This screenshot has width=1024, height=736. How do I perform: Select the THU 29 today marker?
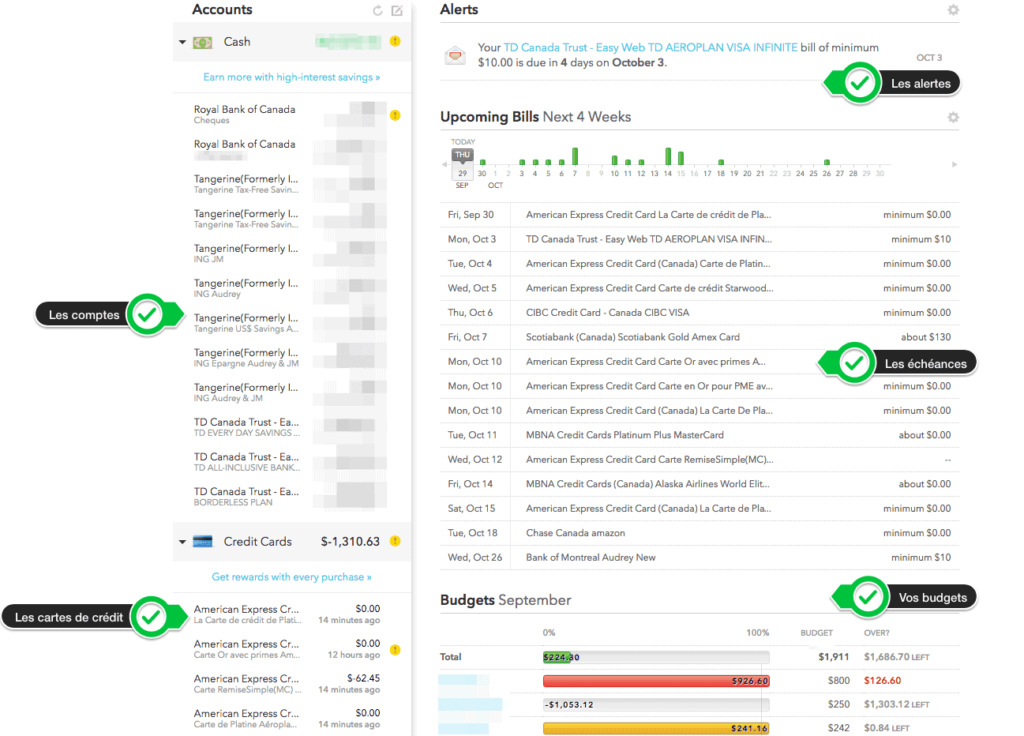[x=462, y=163]
